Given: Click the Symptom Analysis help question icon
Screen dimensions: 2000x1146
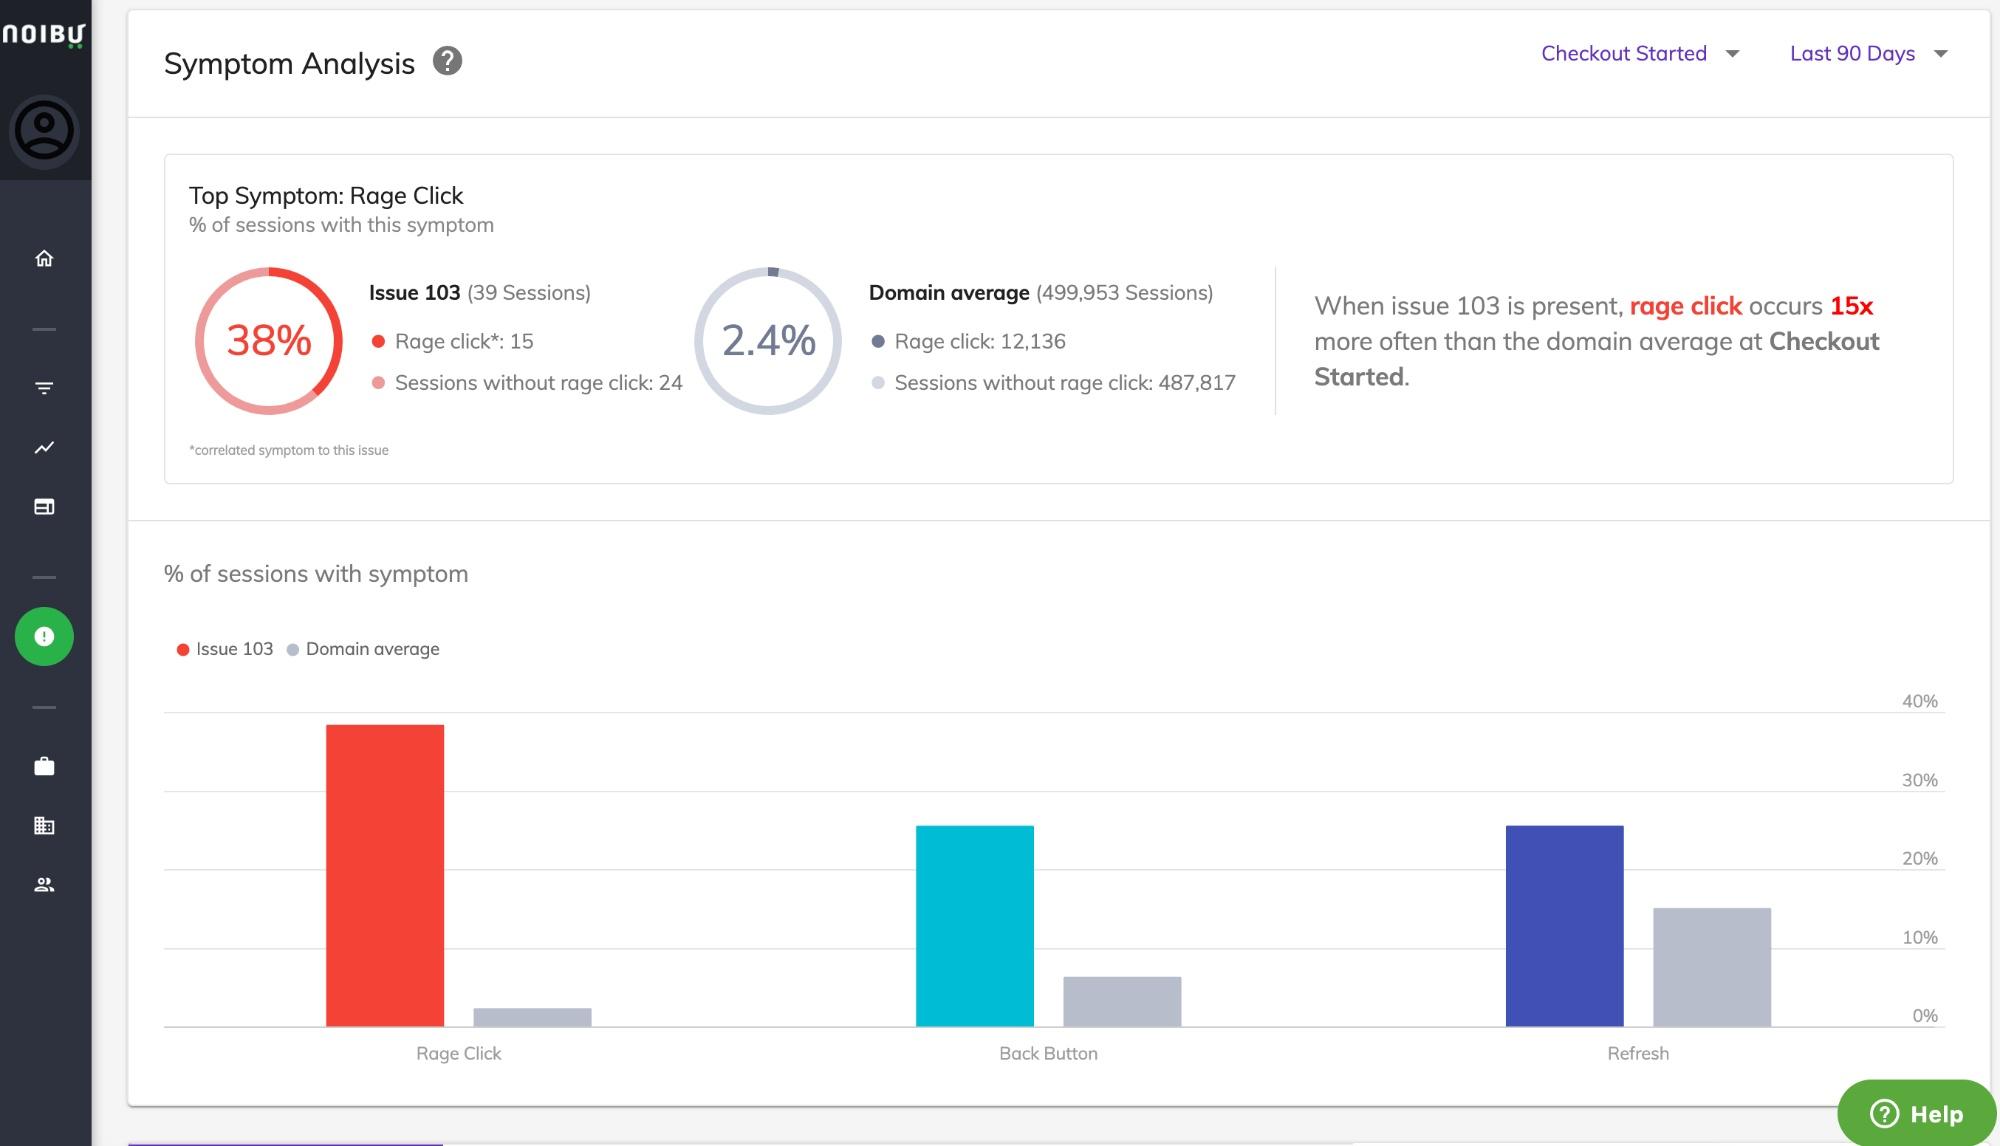Looking at the screenshot, I should (x=447, y=62).
